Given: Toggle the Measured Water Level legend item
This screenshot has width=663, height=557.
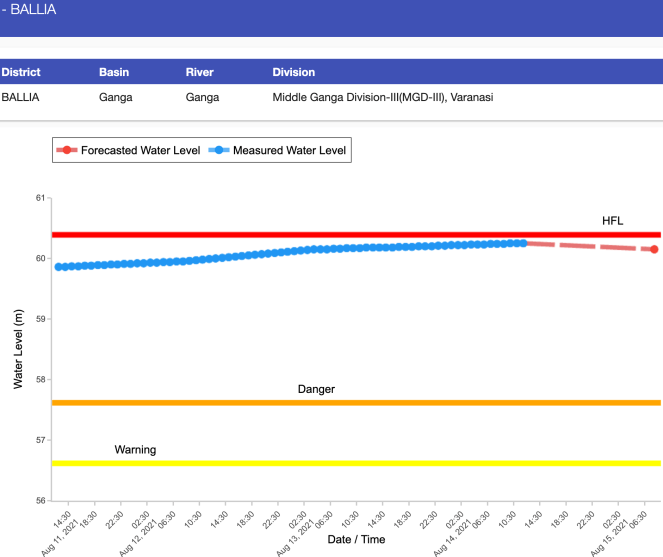Looking at the screenshot, I should tap(289, 151).
